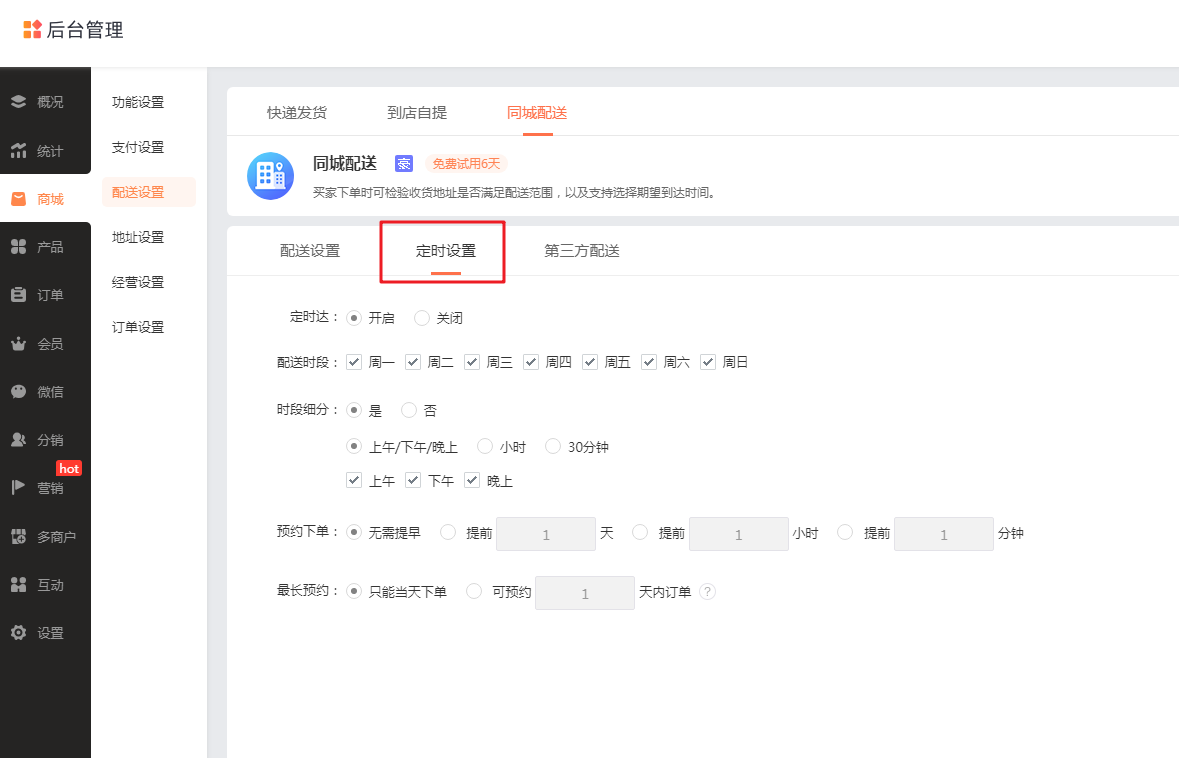The width and height of the screenshot is (1179, 758).
Task: Click the help question mark after 天内订单
Action: [707, 592]
